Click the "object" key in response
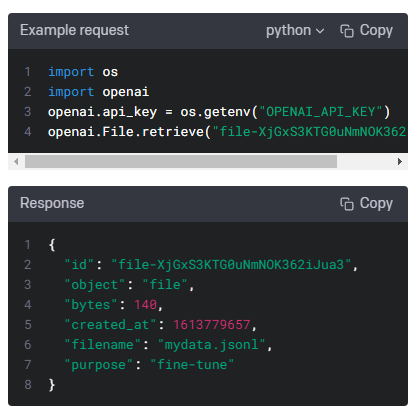 [x=95, y=285]
